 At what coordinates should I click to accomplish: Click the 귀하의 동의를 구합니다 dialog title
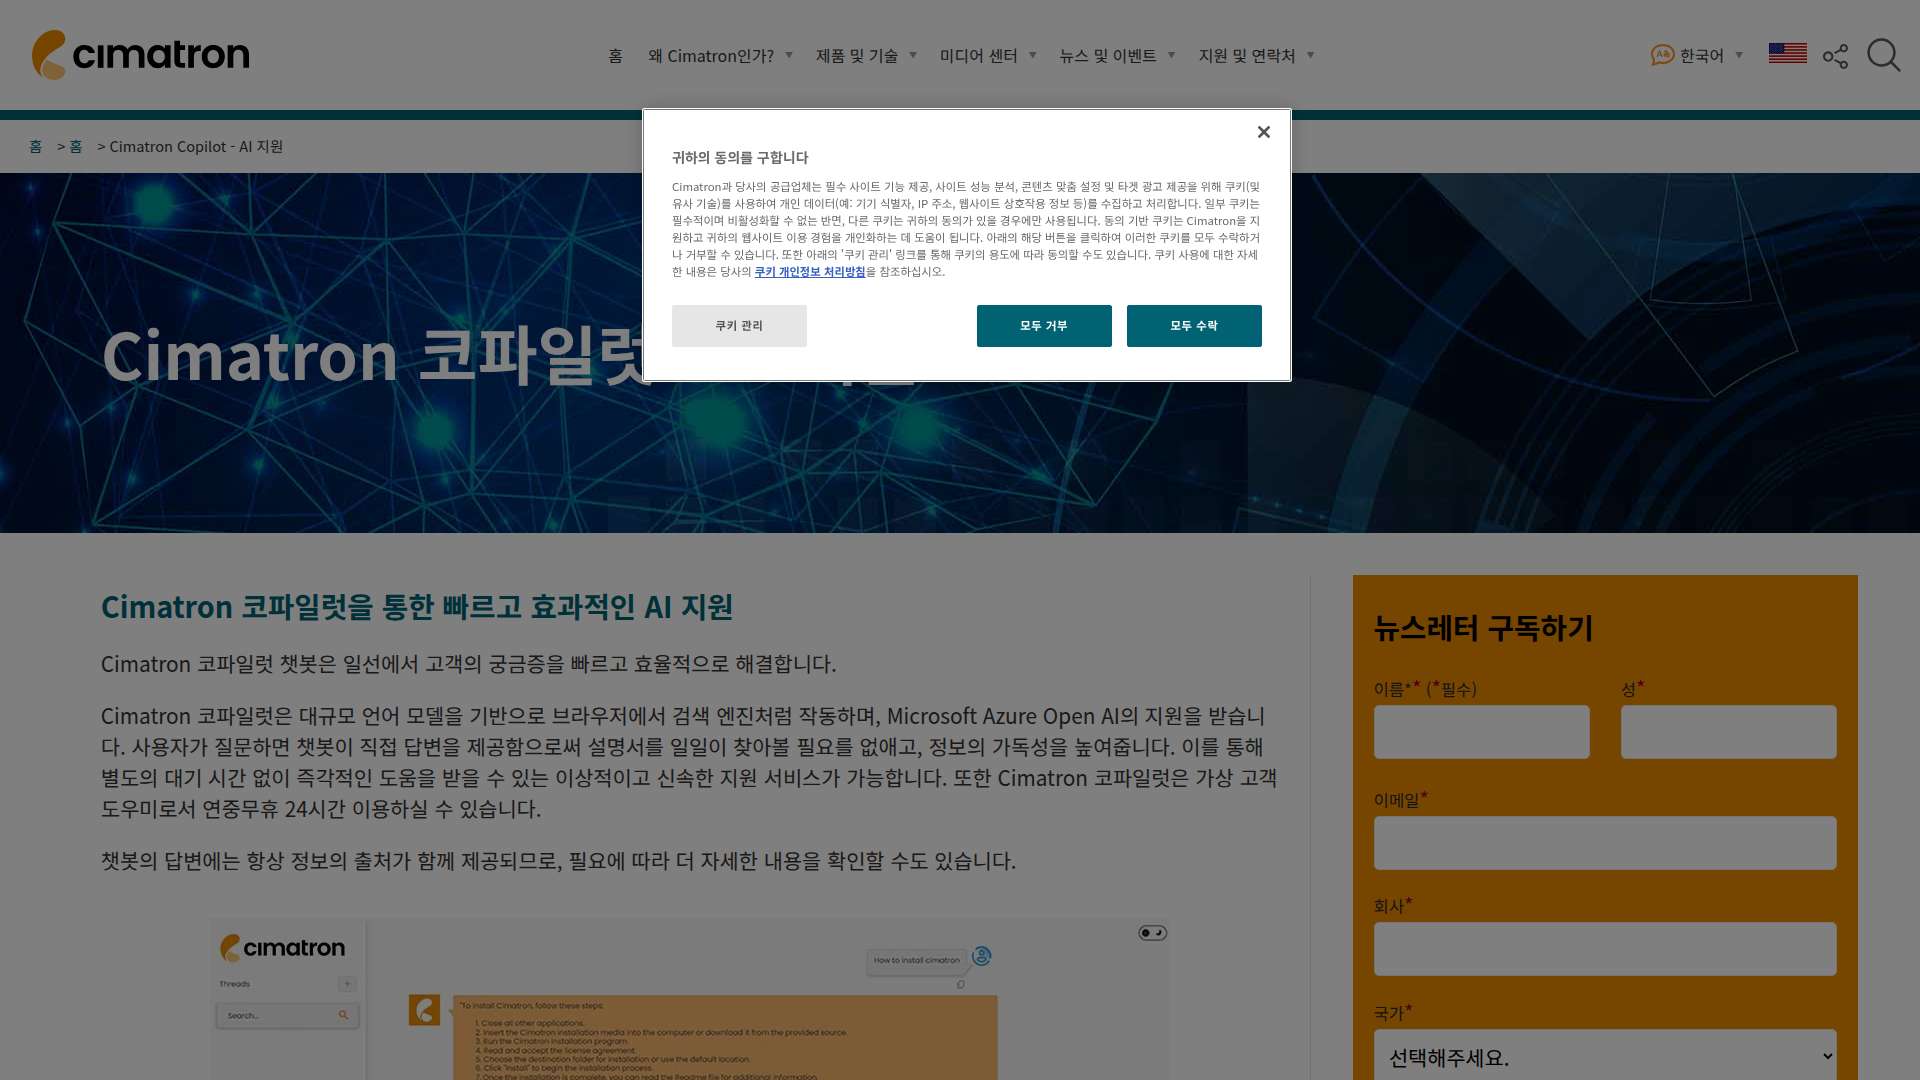point(740,158)
